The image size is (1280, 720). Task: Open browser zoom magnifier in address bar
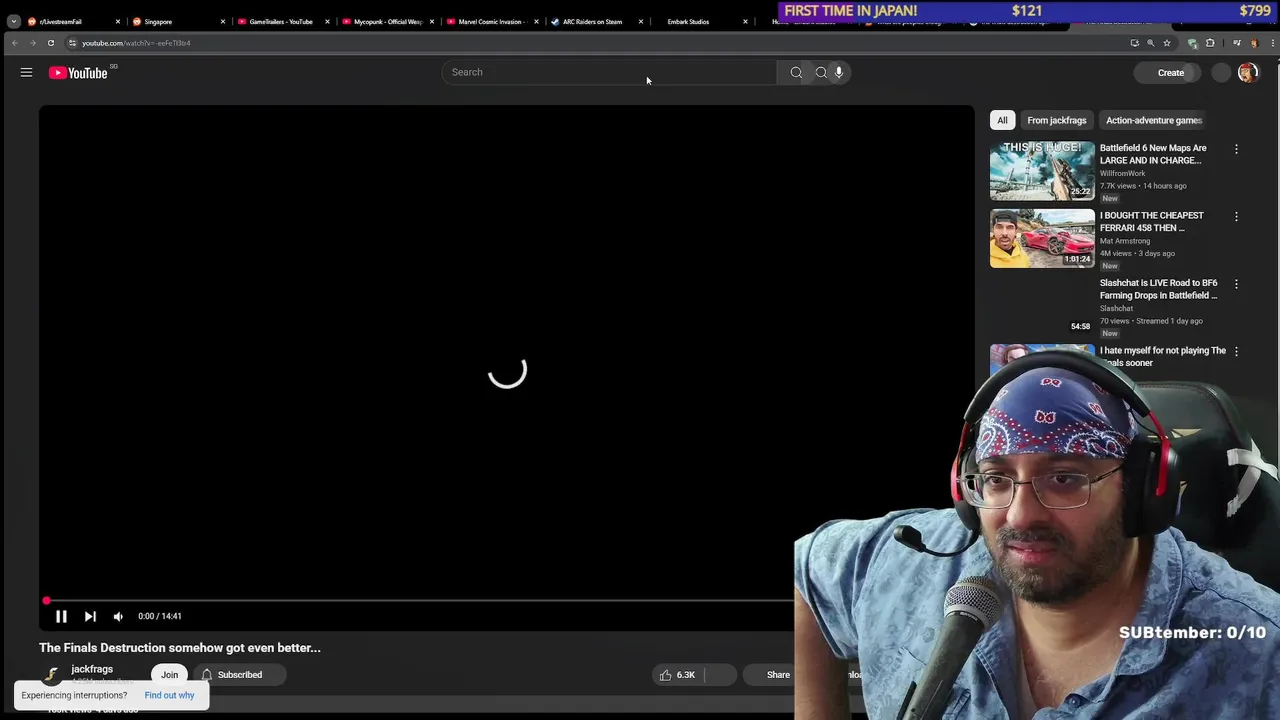1150,43
